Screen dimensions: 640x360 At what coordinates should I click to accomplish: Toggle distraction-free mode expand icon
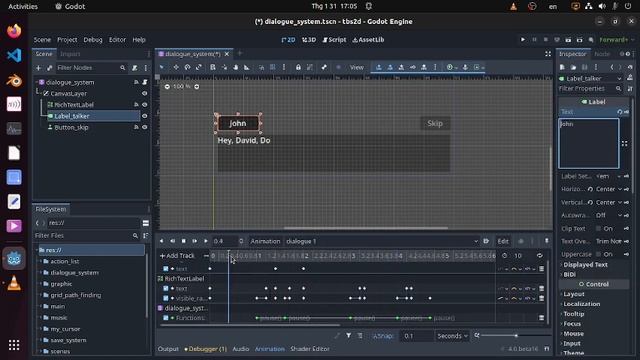(x=548, y=54)
